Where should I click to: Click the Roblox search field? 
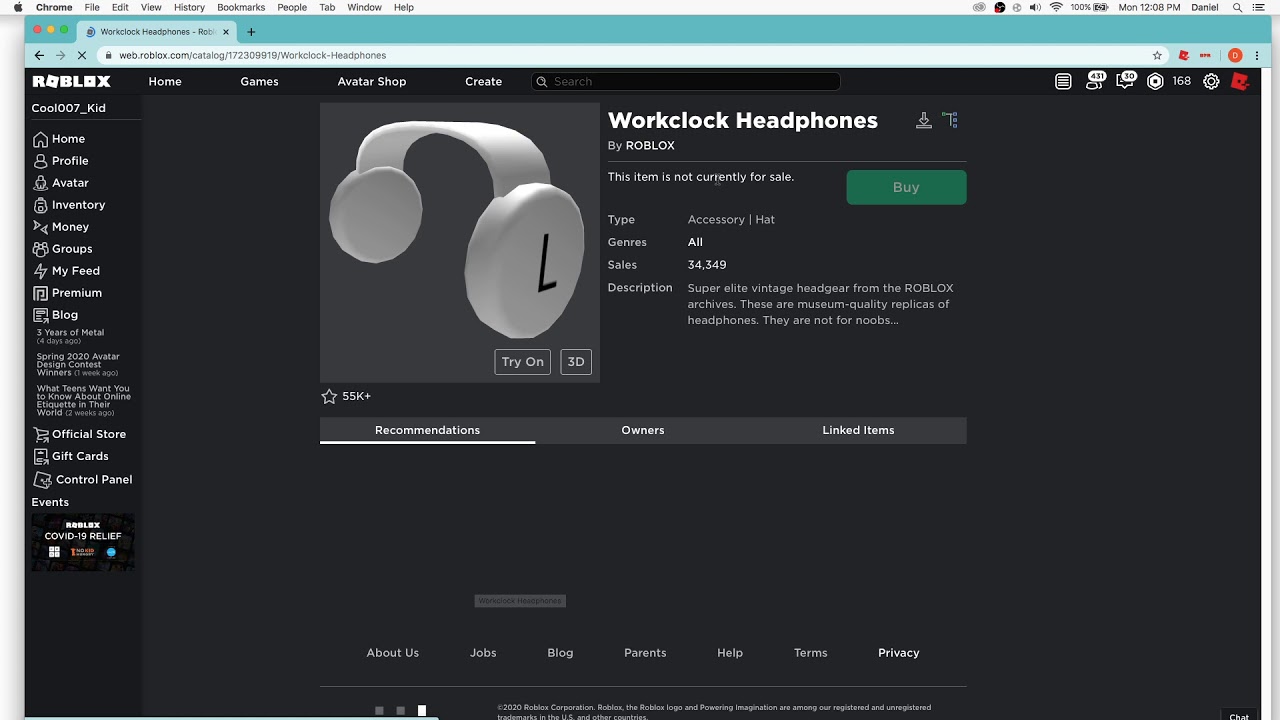(x=685, y=82)
